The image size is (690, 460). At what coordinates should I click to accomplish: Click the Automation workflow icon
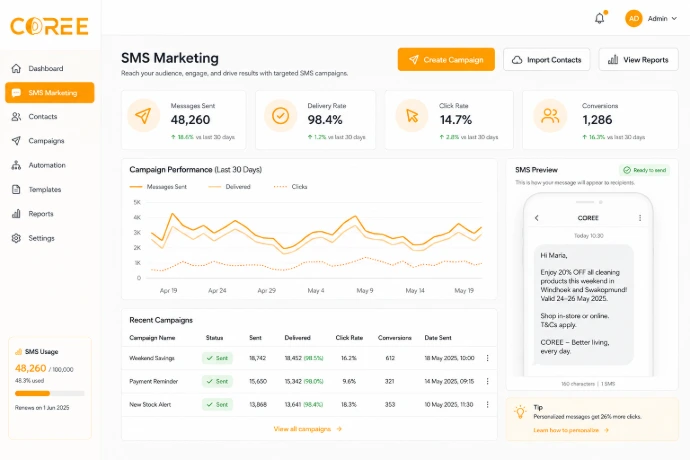(x=16, y=165)
